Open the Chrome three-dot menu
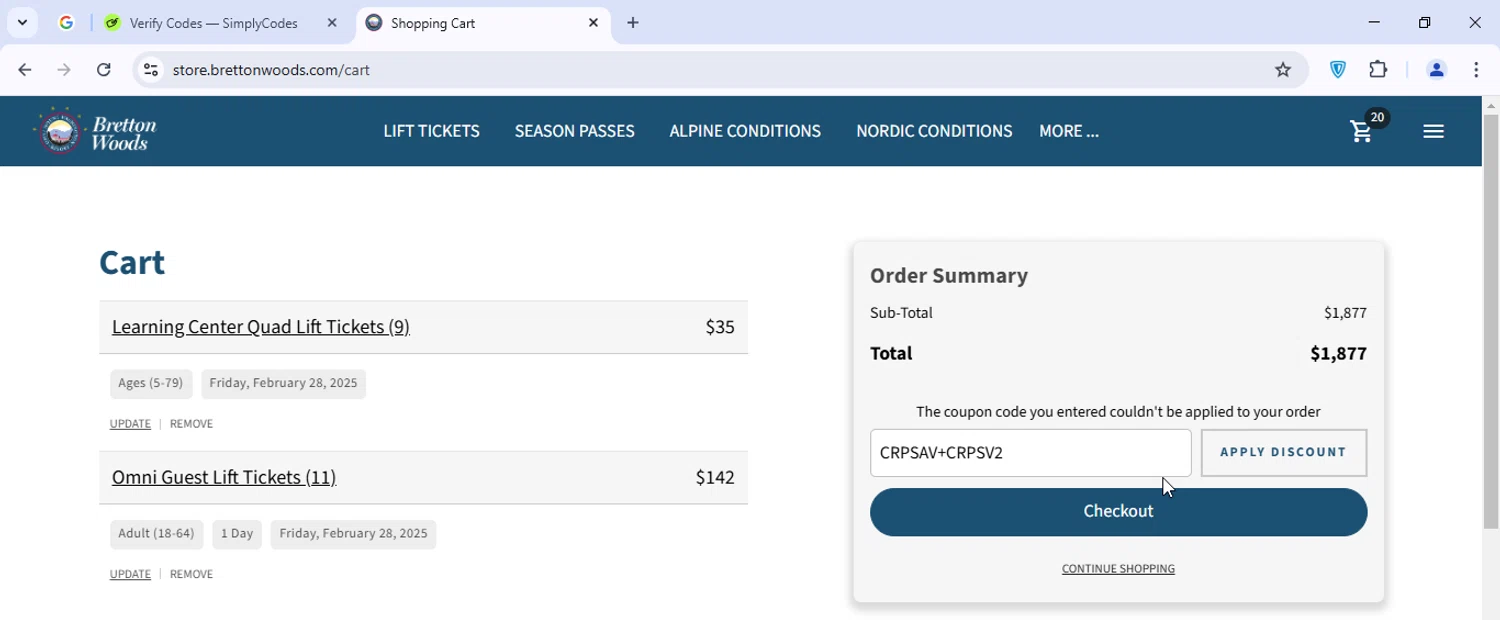The height and width of the screenshot is (620, 1500). coord(1476,70)
